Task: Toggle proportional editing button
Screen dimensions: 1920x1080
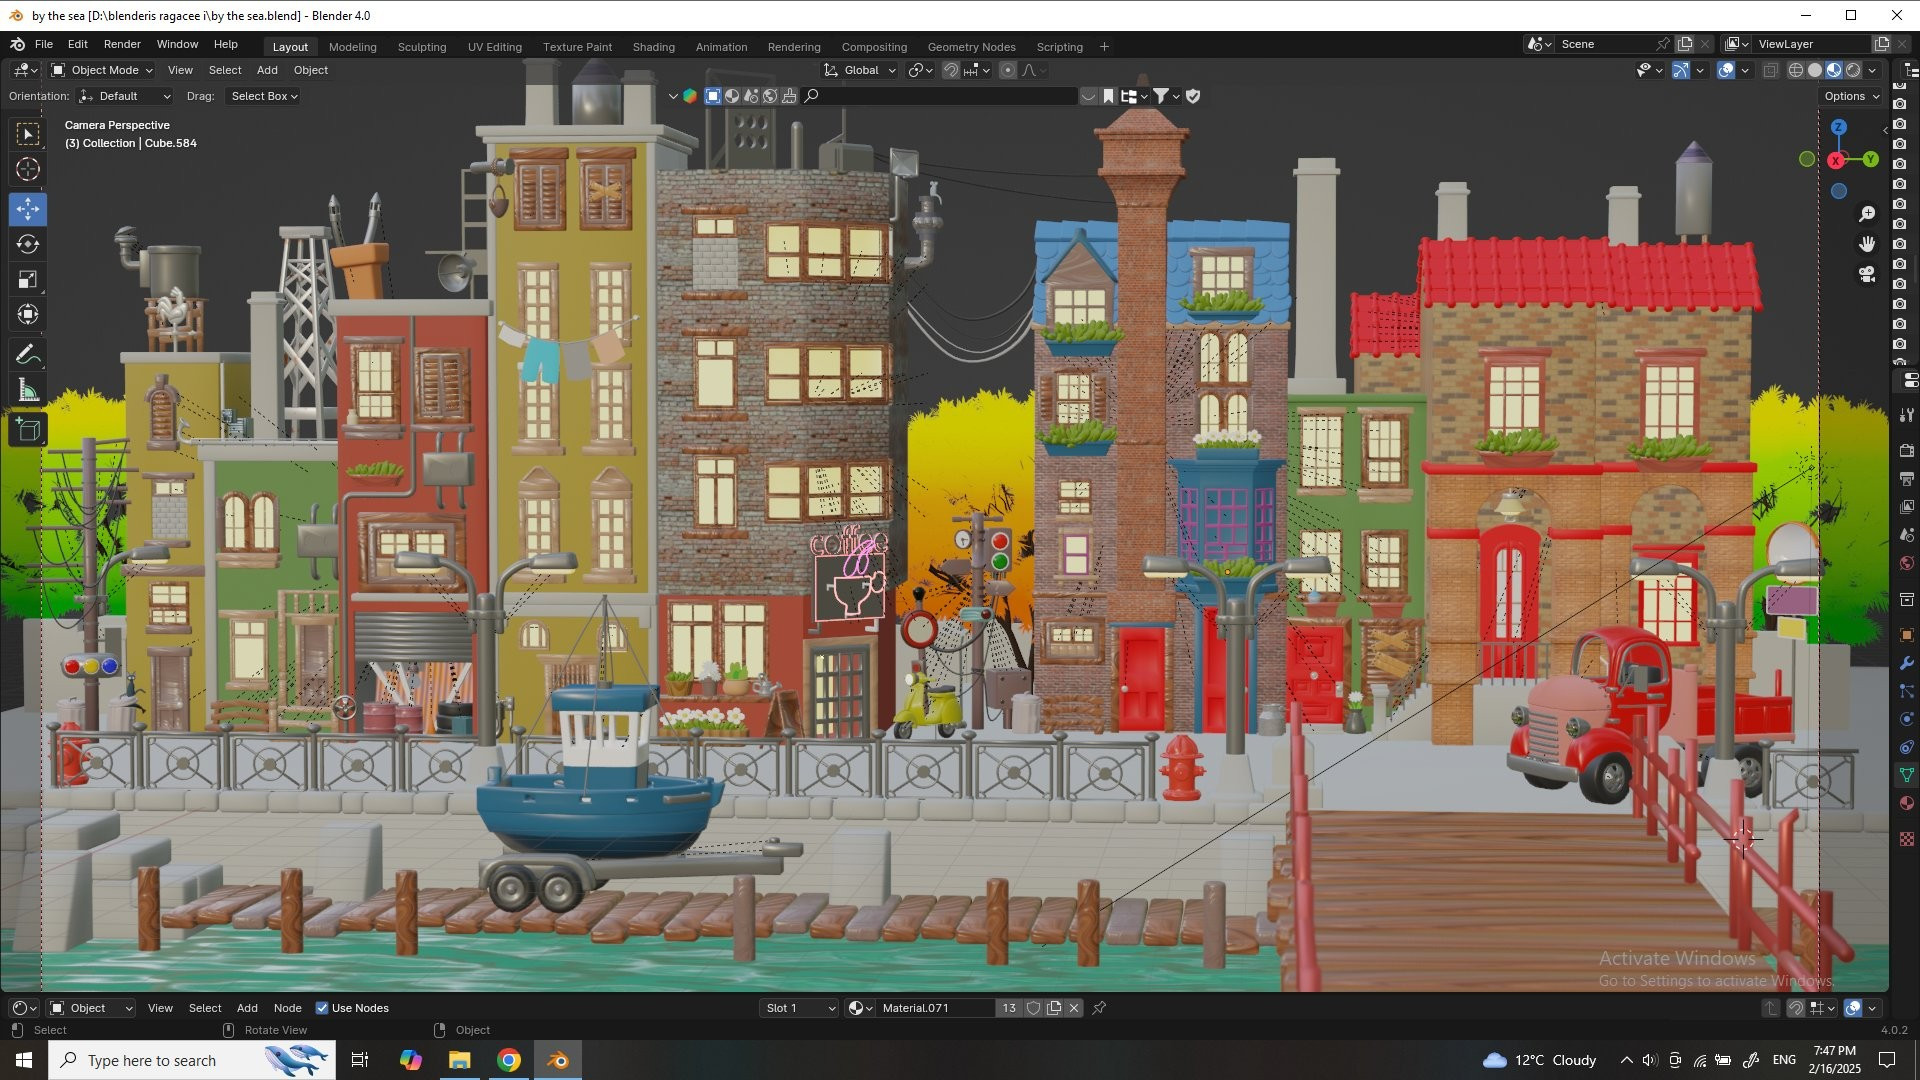Action: coord(1008,70)
